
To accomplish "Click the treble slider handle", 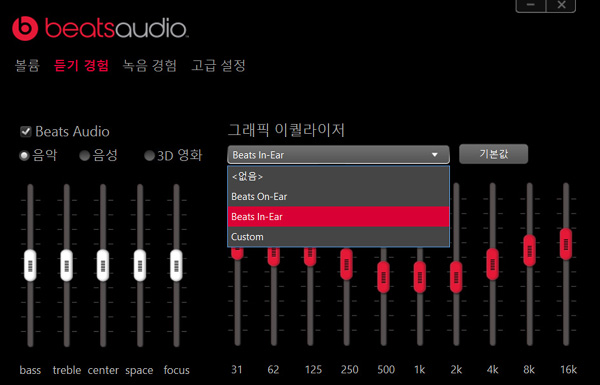I will click(67, 265).
